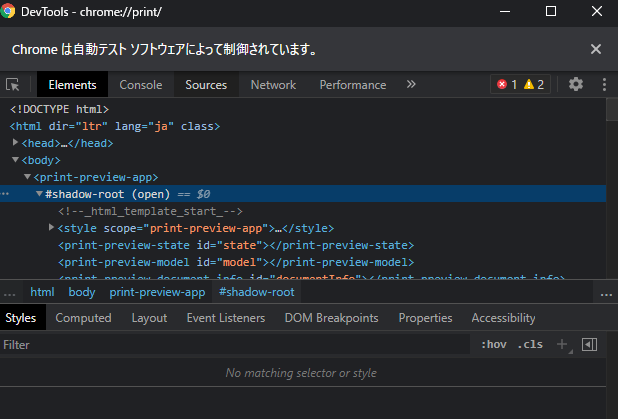Select the Styles pane tab
Image resolution: width=618 pixels, height=419 pixels.
[20, 318]
